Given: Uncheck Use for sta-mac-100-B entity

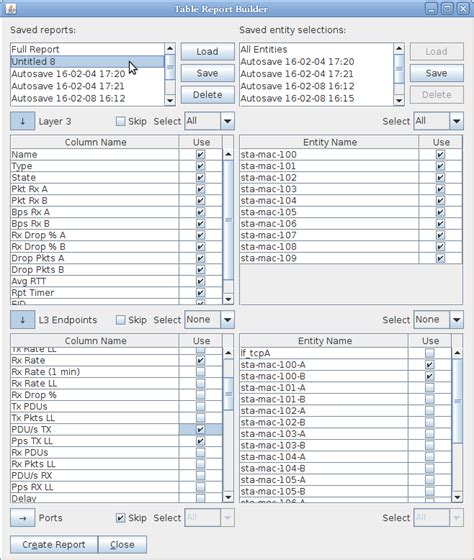Looking at the screenshot, I should click(430, 376).
